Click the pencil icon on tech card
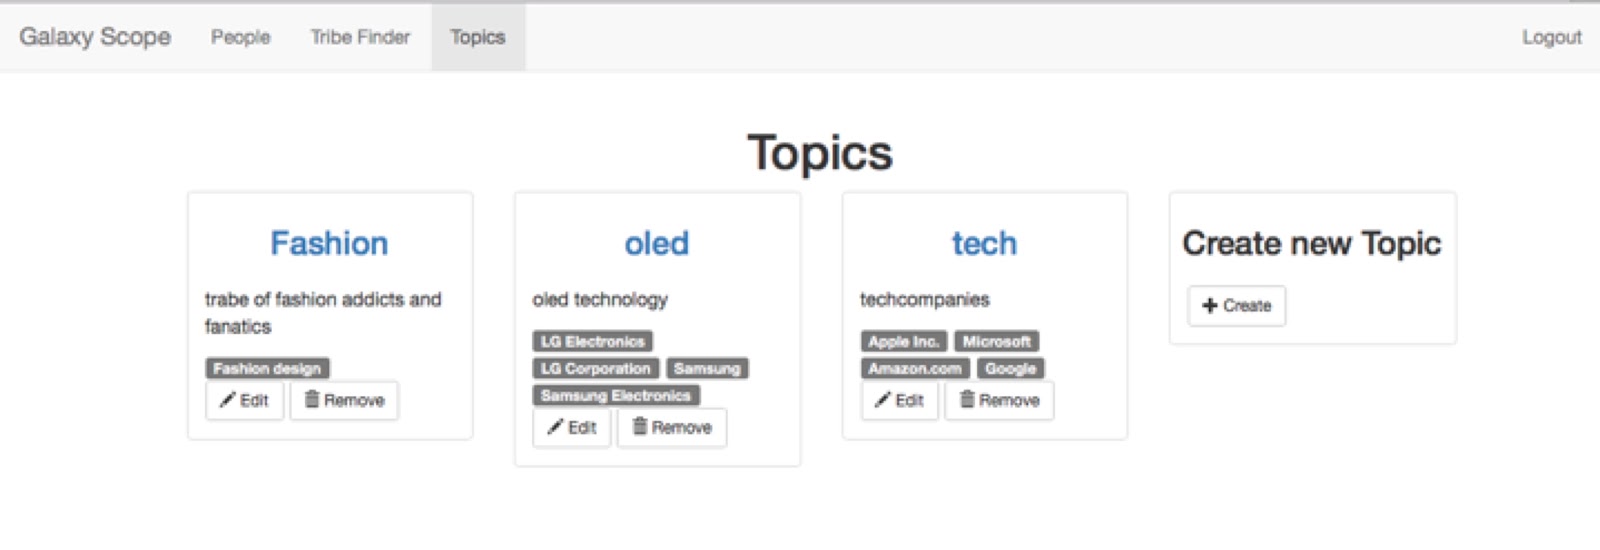 click(x=882, y=400)
